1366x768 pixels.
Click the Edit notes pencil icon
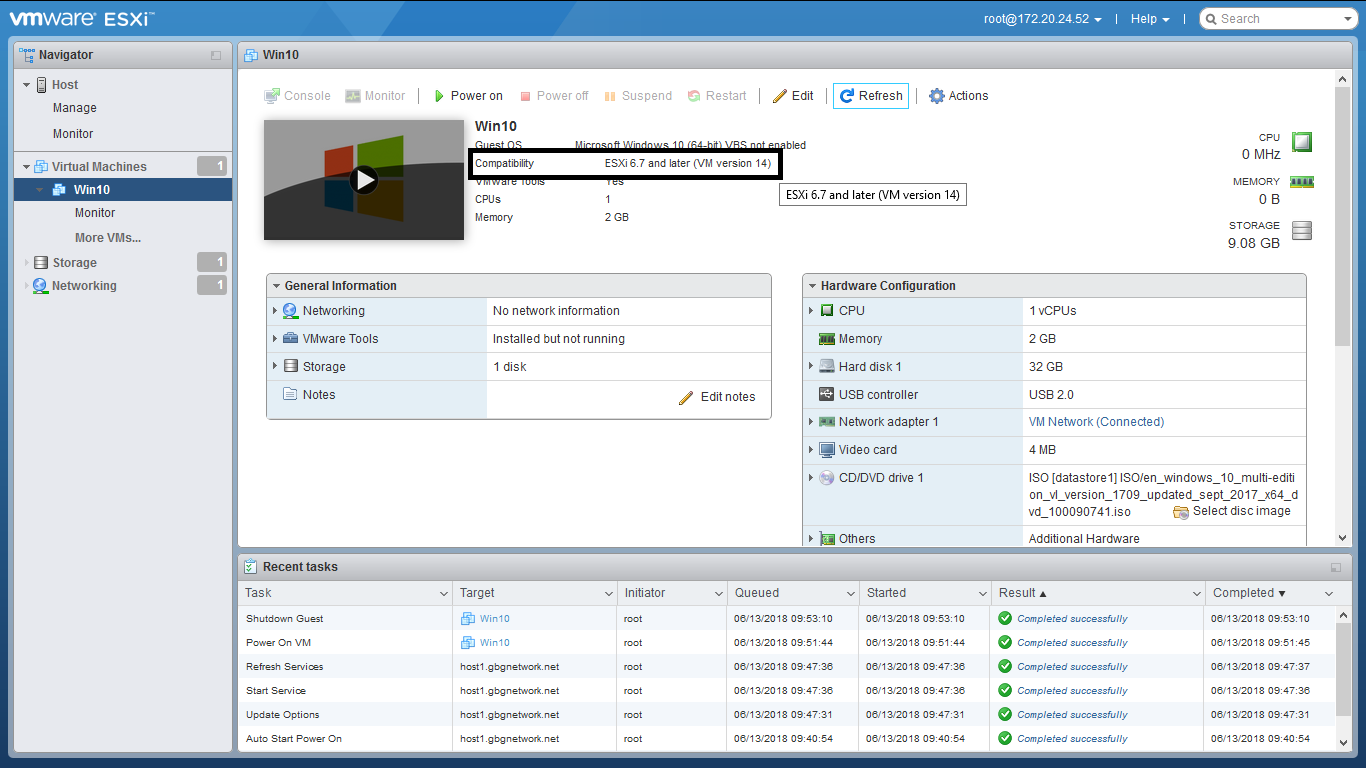pyautogui.click(x=686, y=397)
